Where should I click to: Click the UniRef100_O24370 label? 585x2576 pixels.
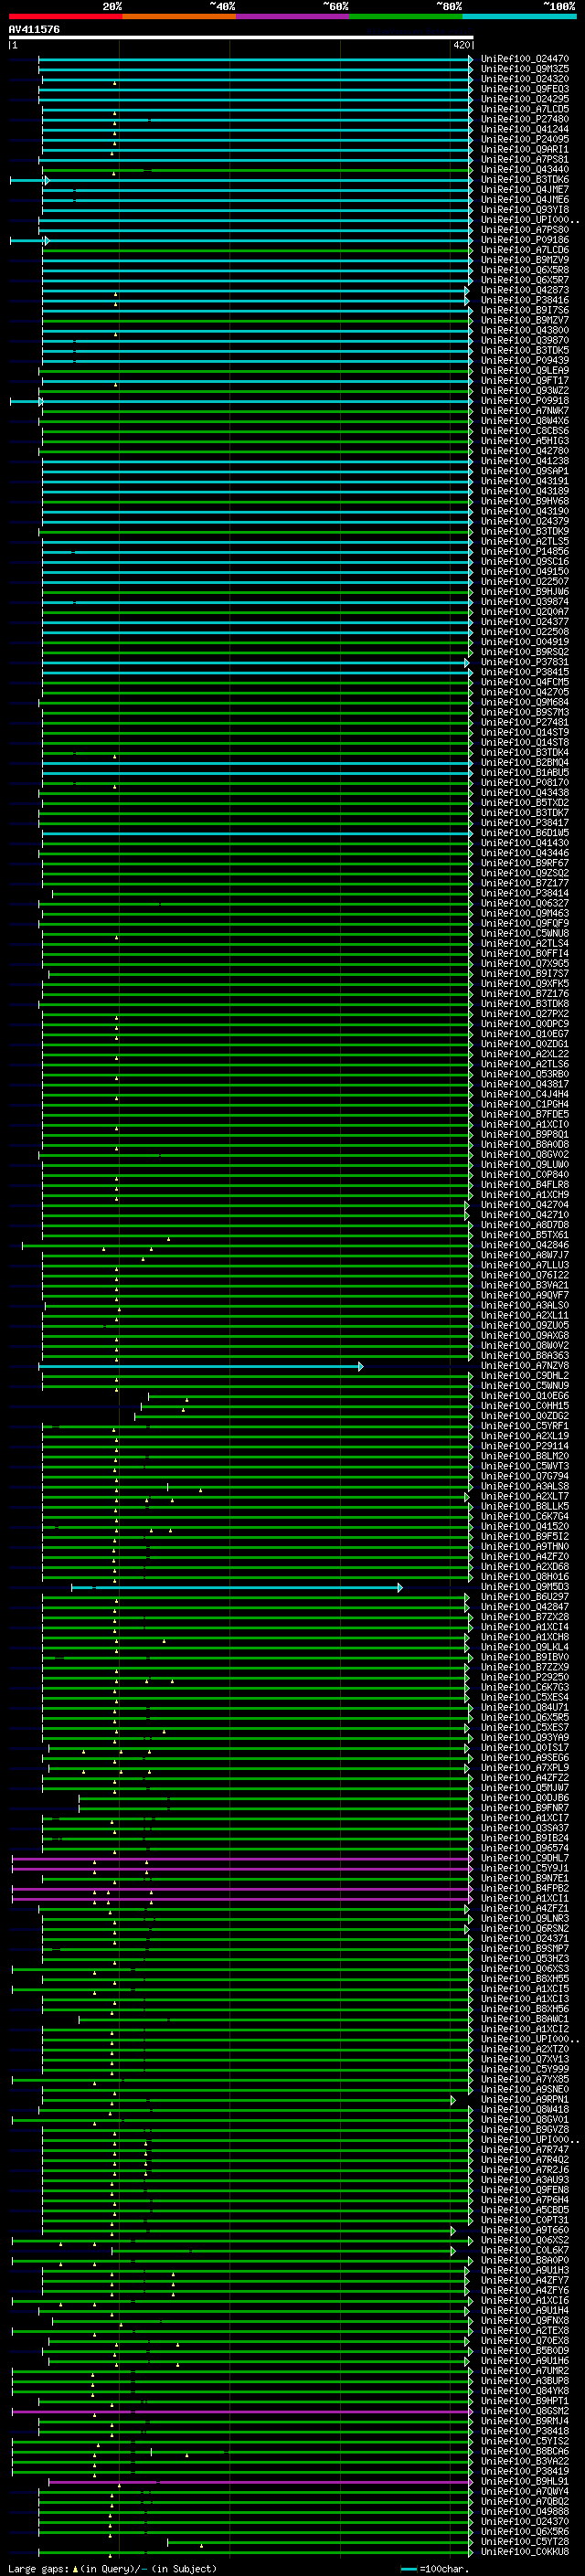pyautogui.click(x=525, y=2521)
